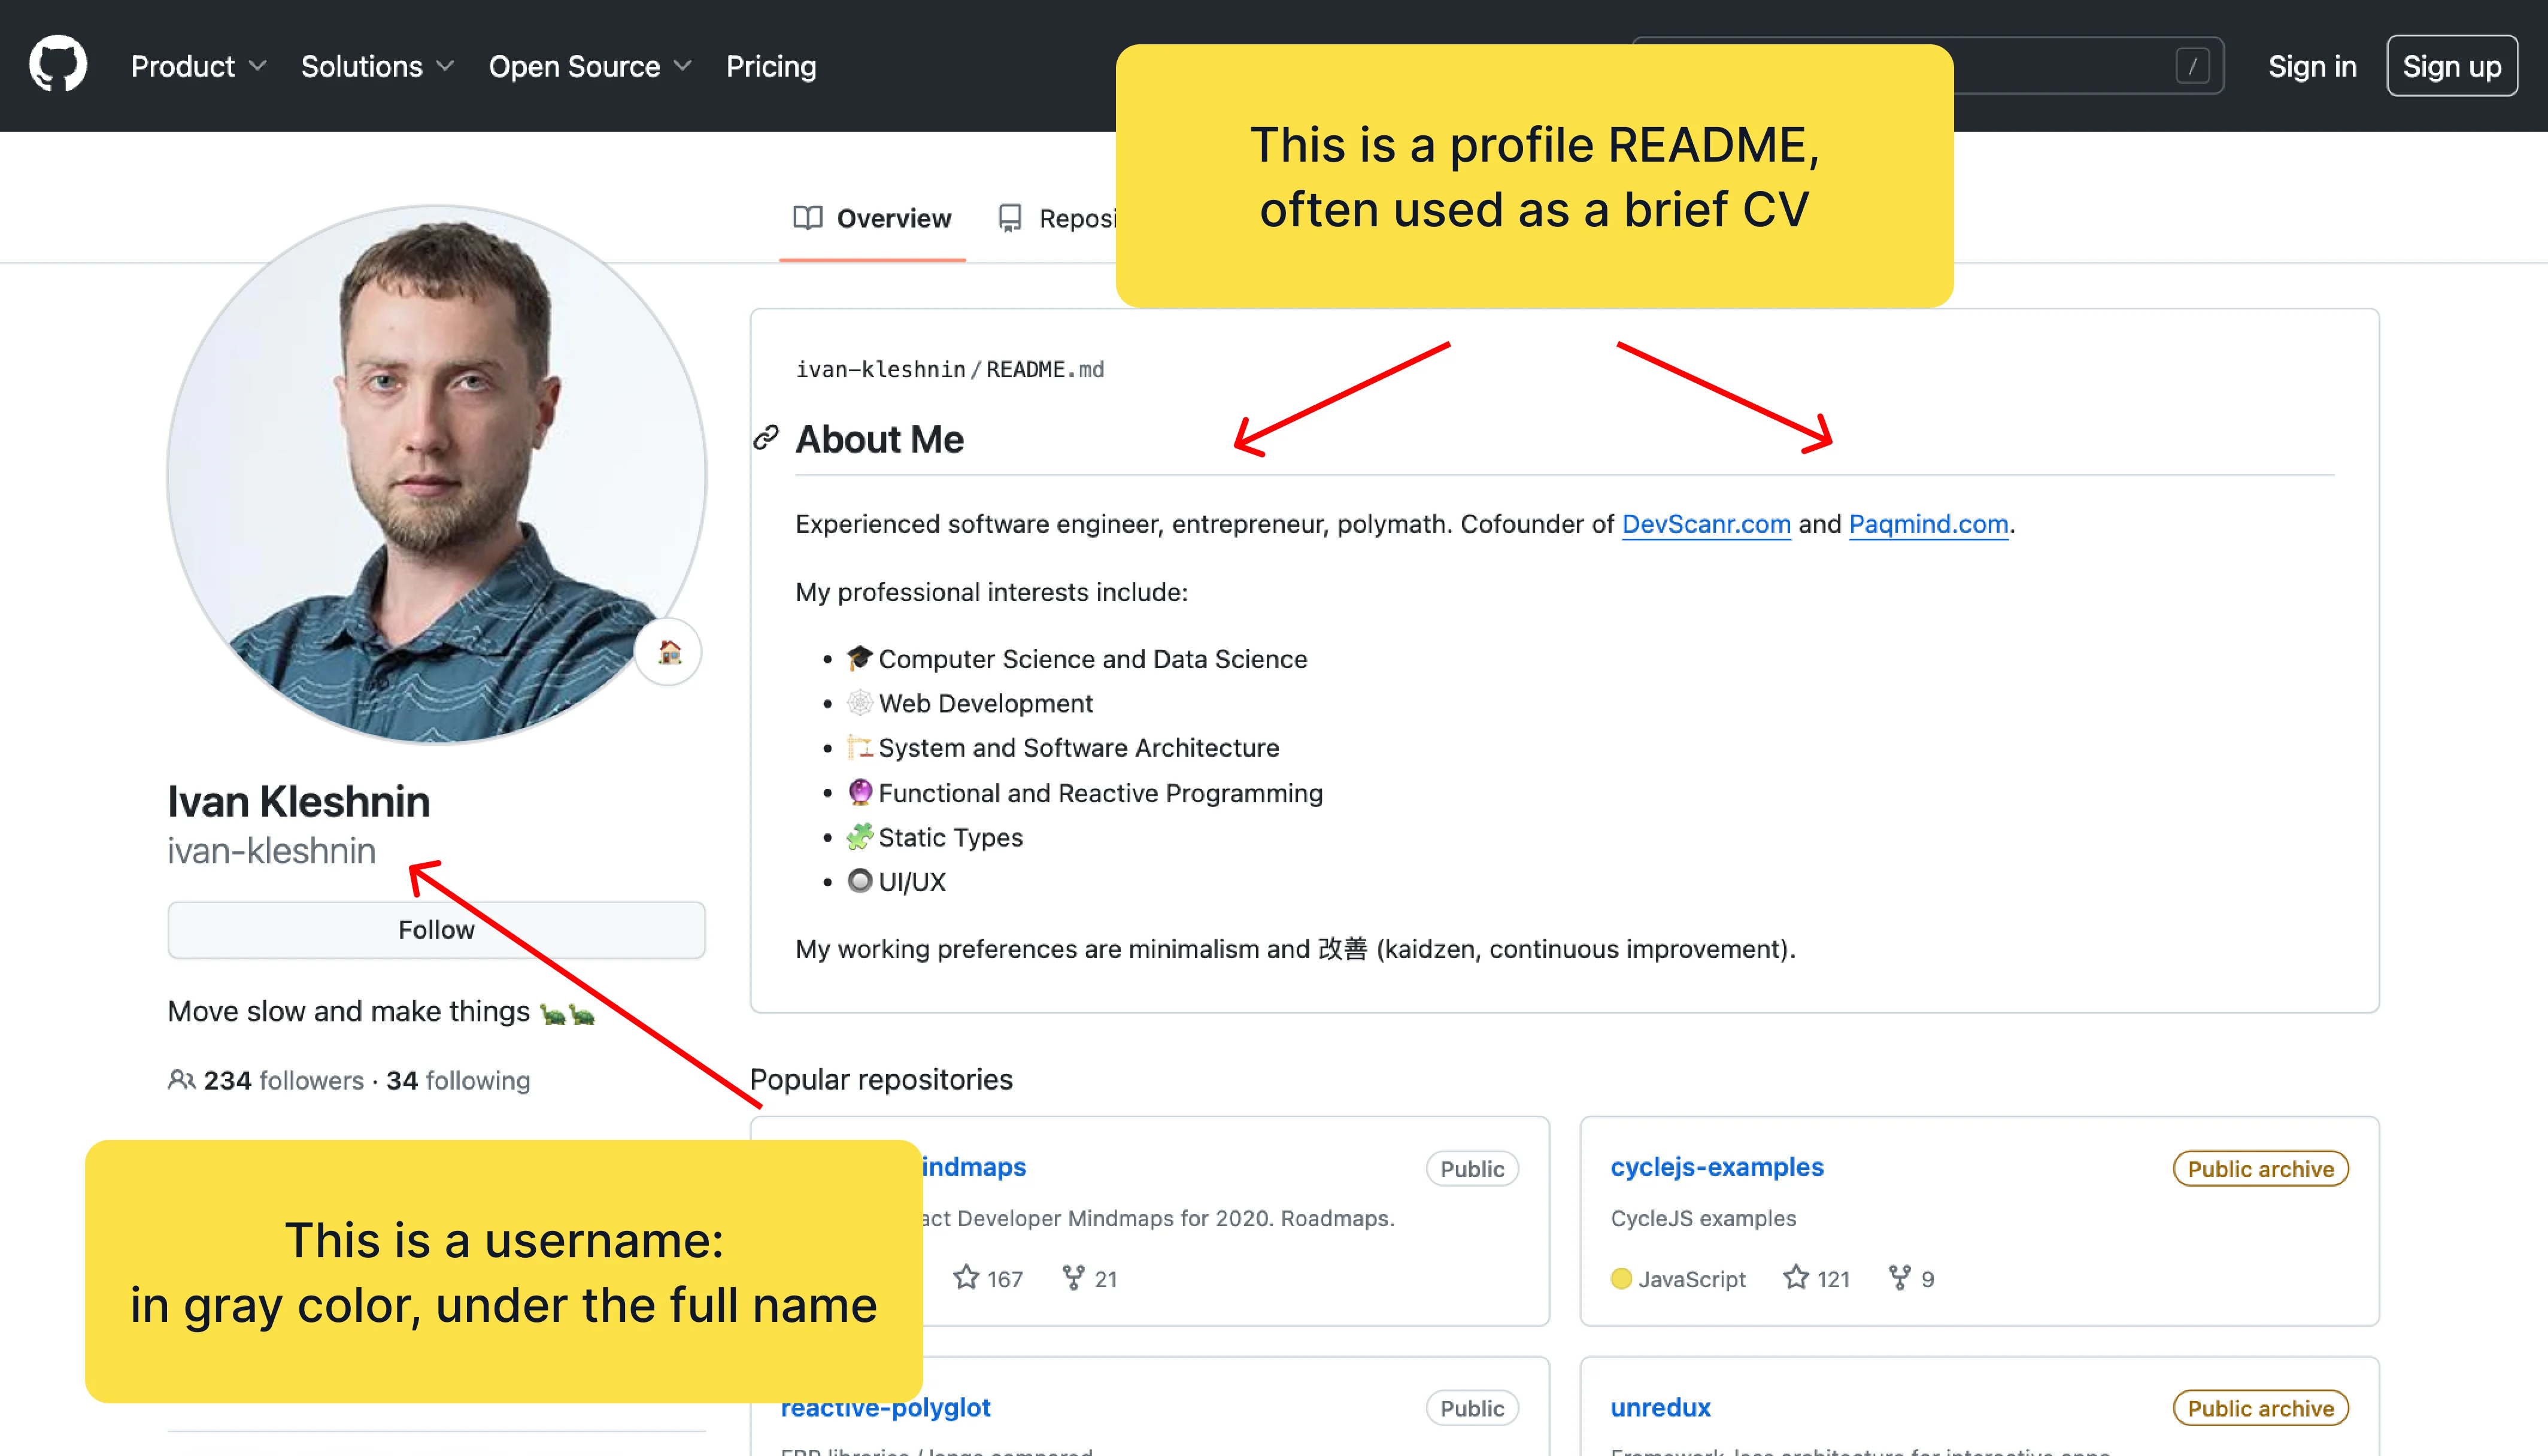Click the star icon showing 121
This screenshot has width=2548, height=1456.
click(1796, 1277)
